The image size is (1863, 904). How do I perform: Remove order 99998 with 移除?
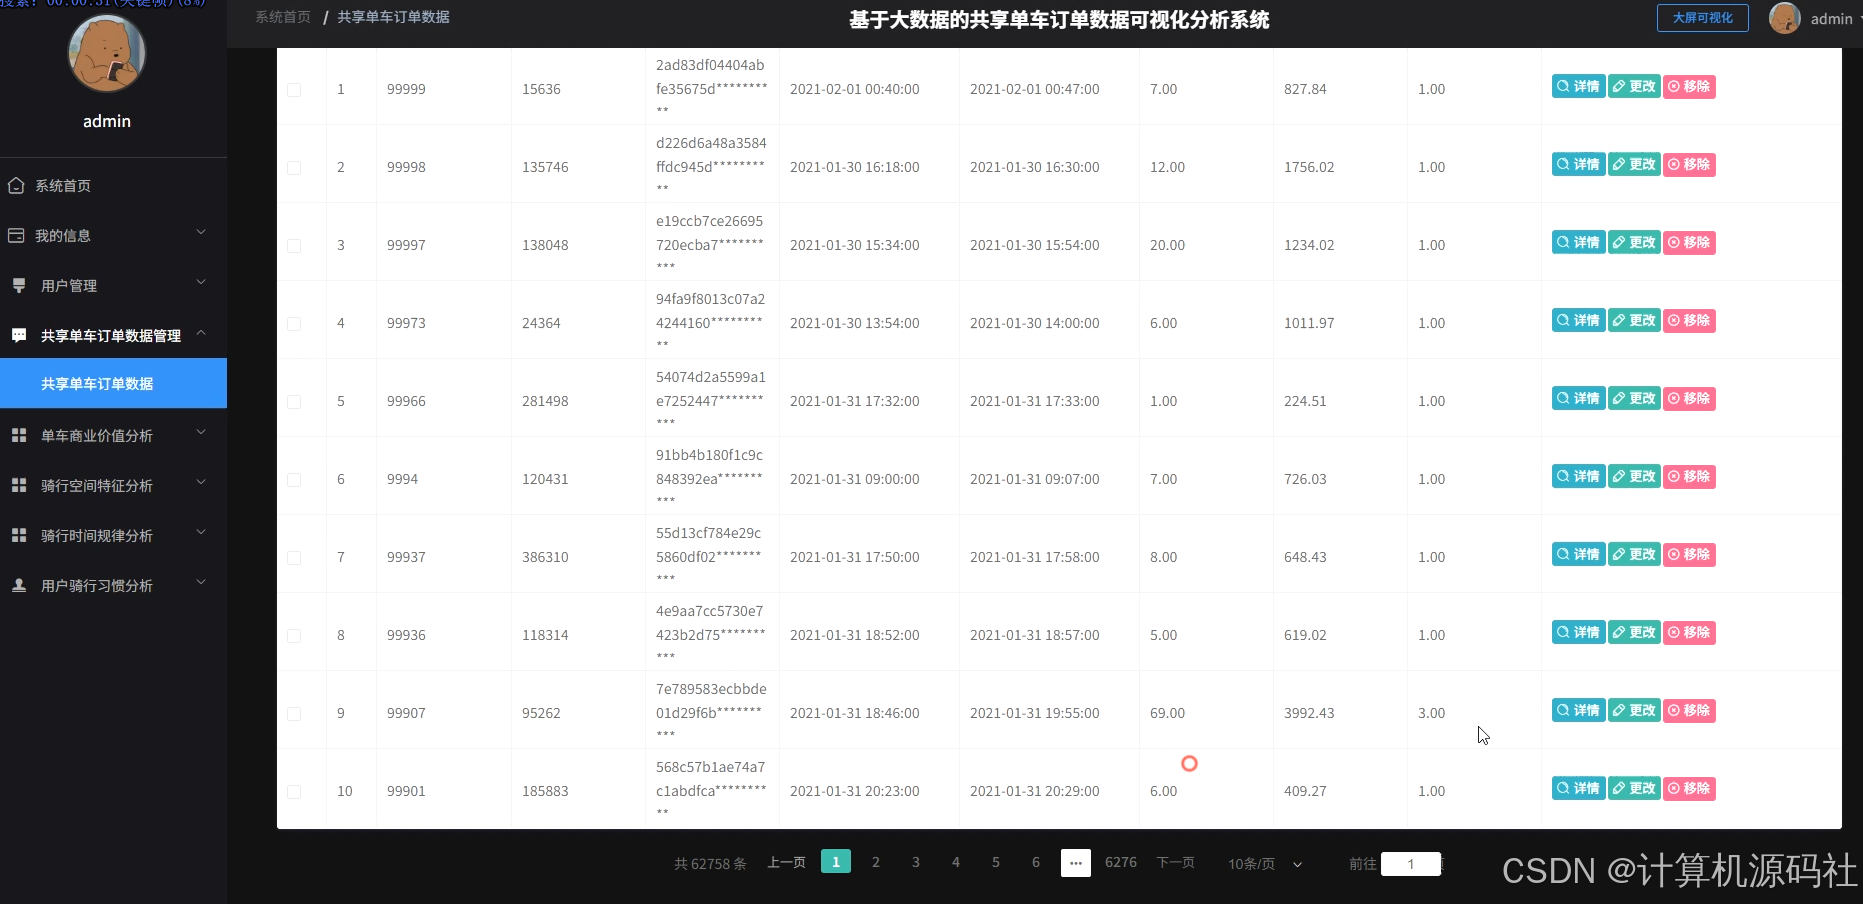[1689, 165]
